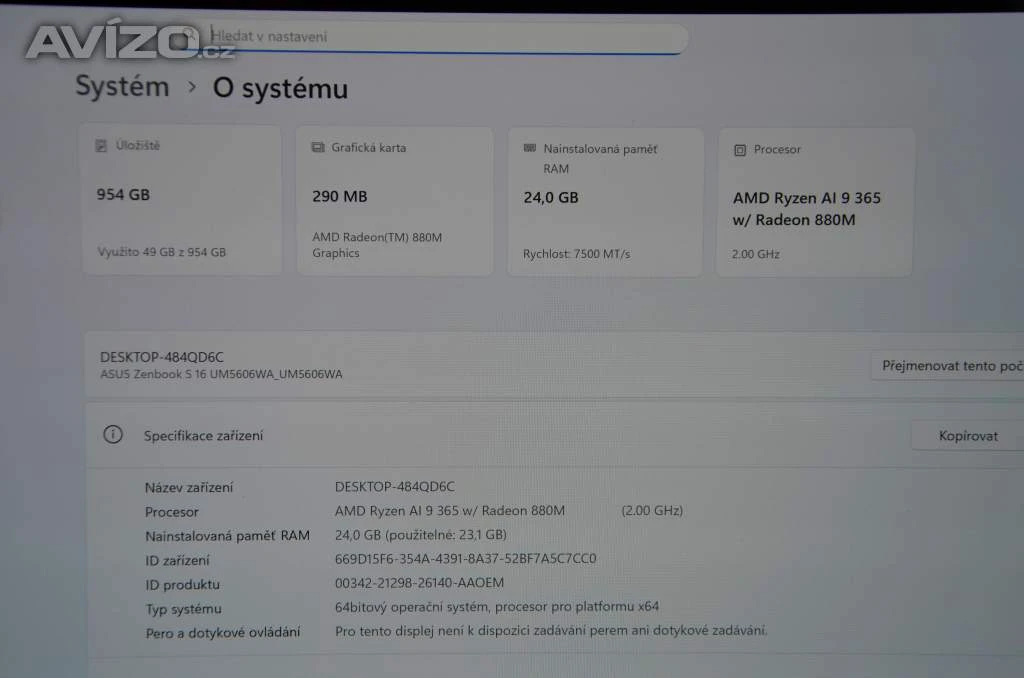
Task: Select the AMD Radeon(TM) 880M Graphics text
Action: pyautogui.click(x=376, y=245)
